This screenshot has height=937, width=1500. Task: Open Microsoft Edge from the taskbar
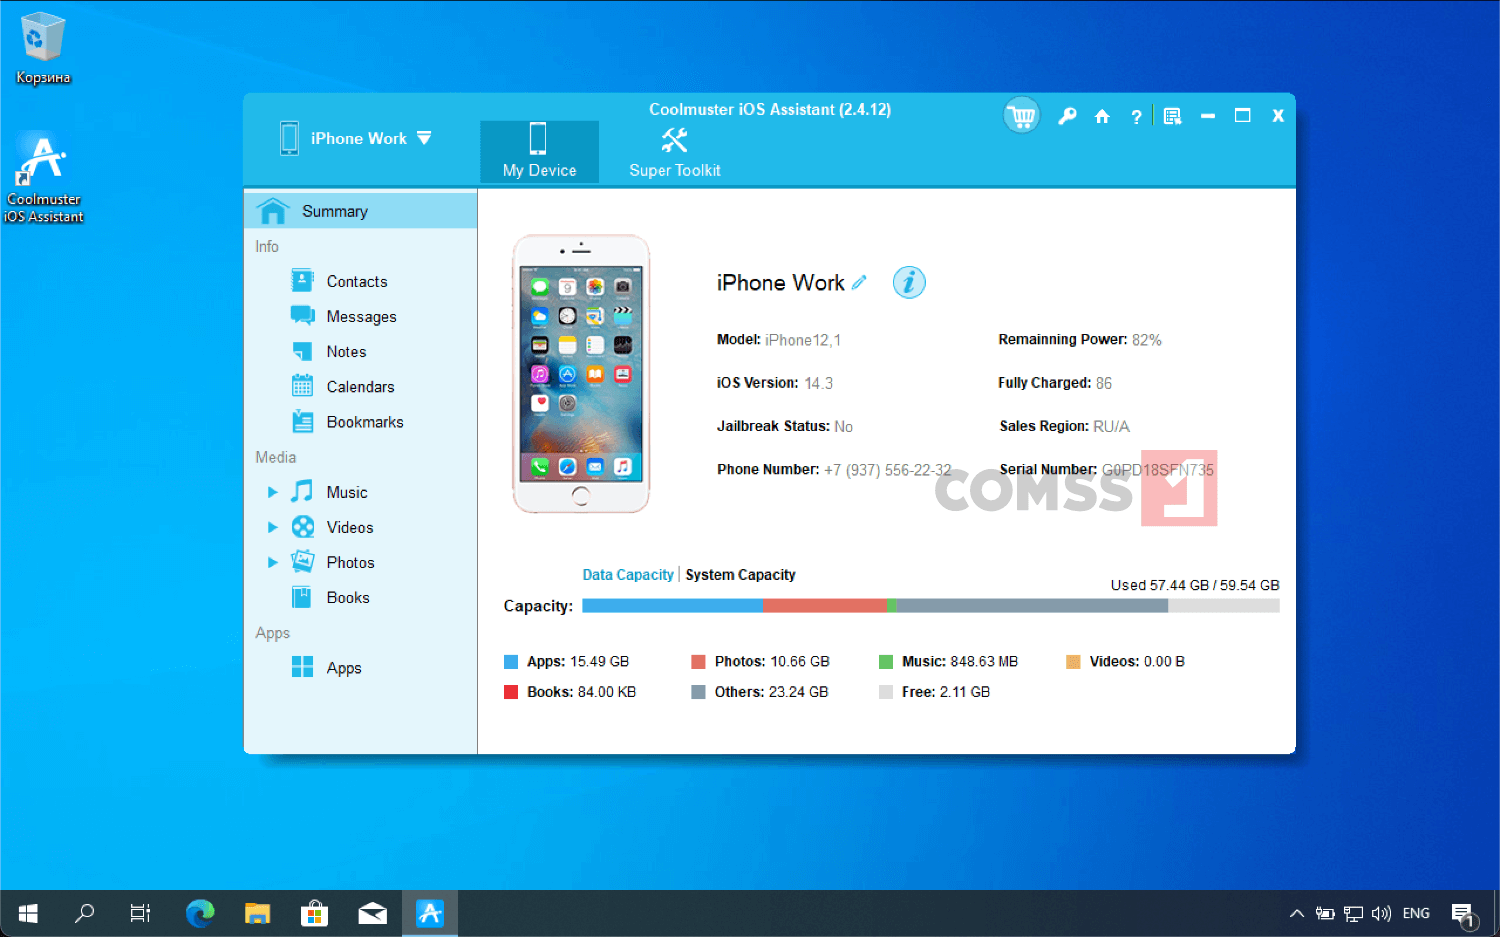click(200, 913)
